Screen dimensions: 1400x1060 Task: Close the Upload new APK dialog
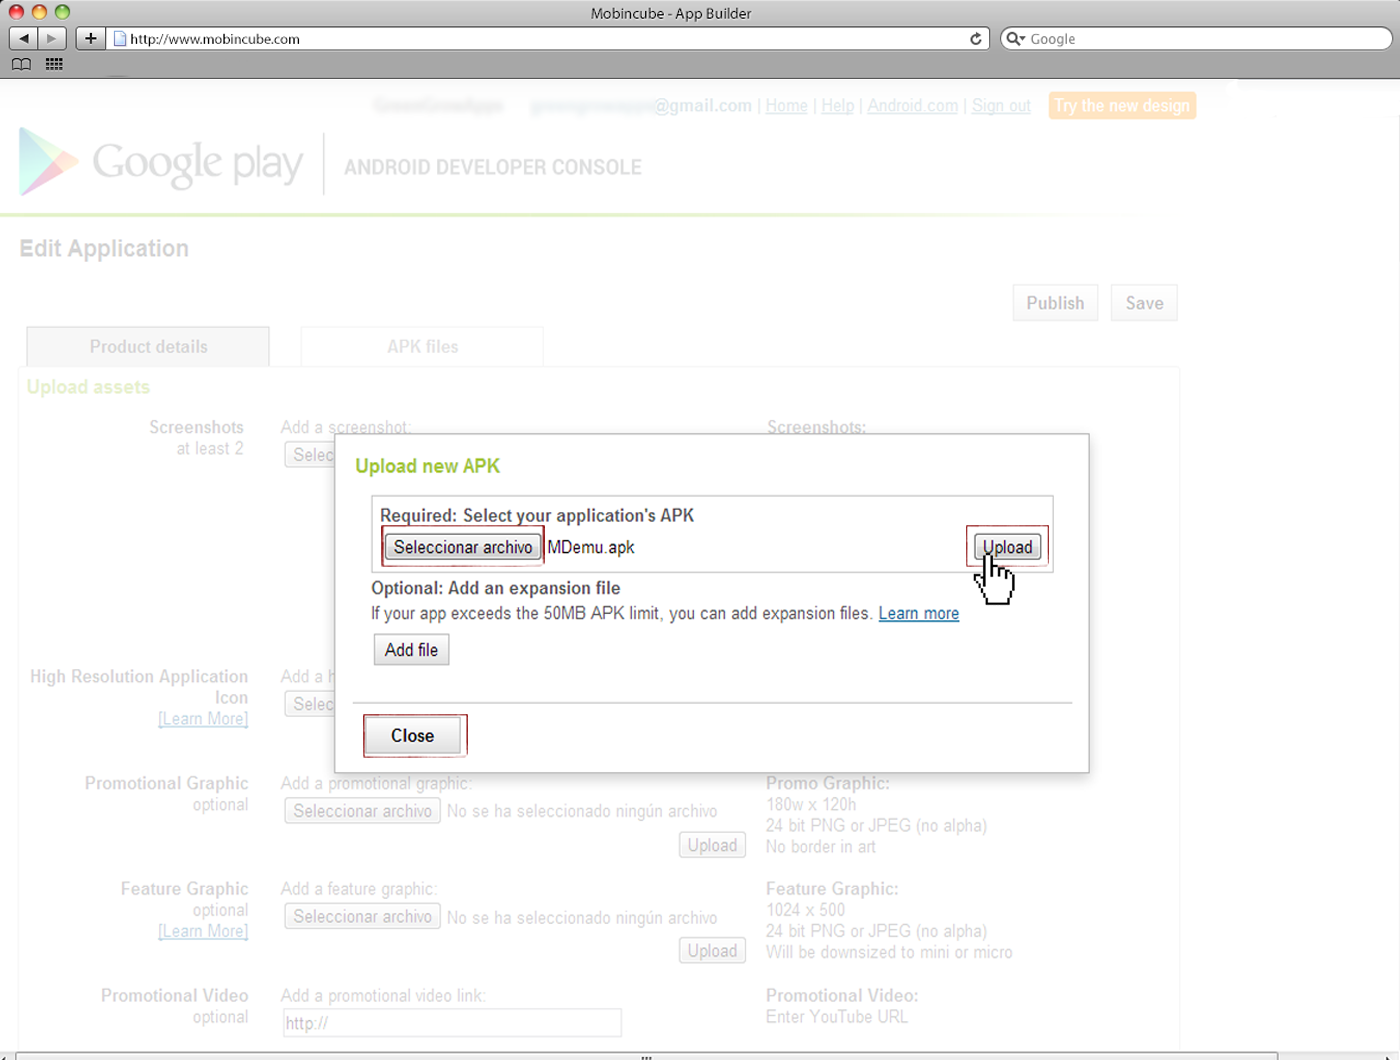pyautogui.click(x=412, y=736)
